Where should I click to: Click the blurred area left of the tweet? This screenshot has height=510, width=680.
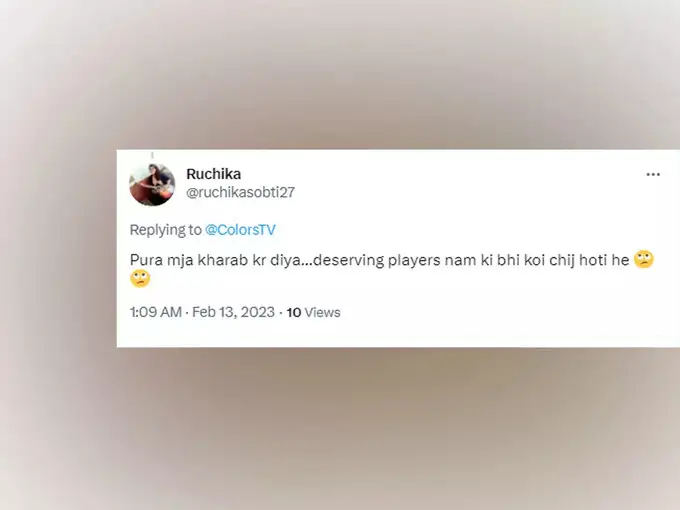tap(58, 248)
